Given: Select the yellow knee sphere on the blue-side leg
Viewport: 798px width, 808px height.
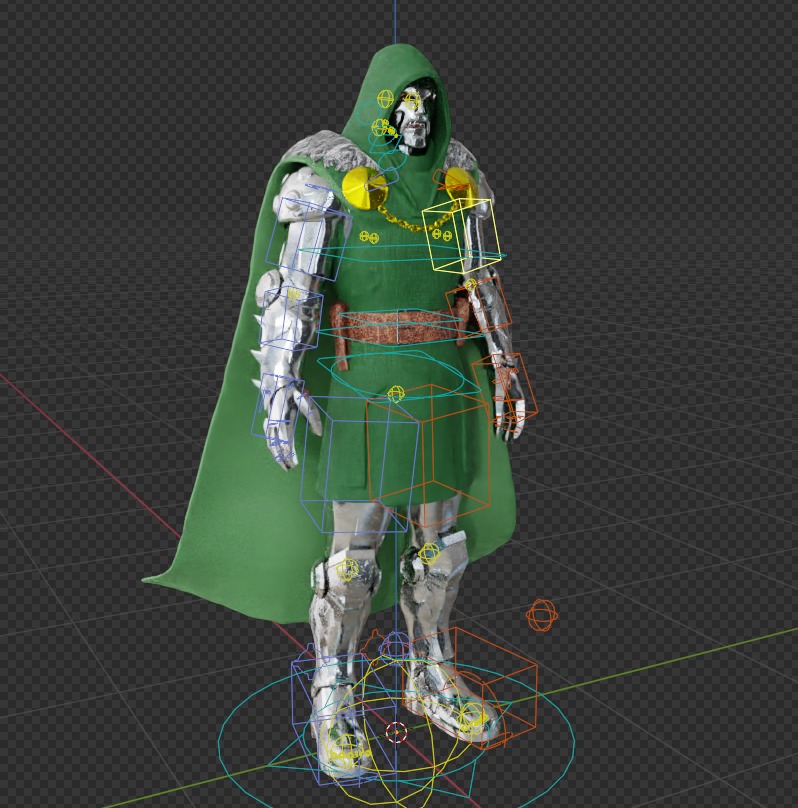Looking at the screenshot, I should coord(347,568).
